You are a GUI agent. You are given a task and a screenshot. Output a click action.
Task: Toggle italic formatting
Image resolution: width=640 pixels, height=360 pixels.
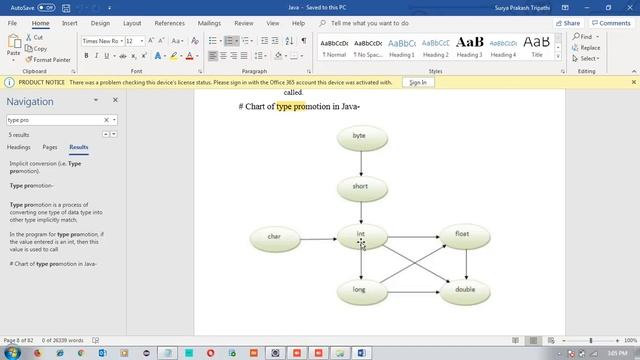point(96,56)
